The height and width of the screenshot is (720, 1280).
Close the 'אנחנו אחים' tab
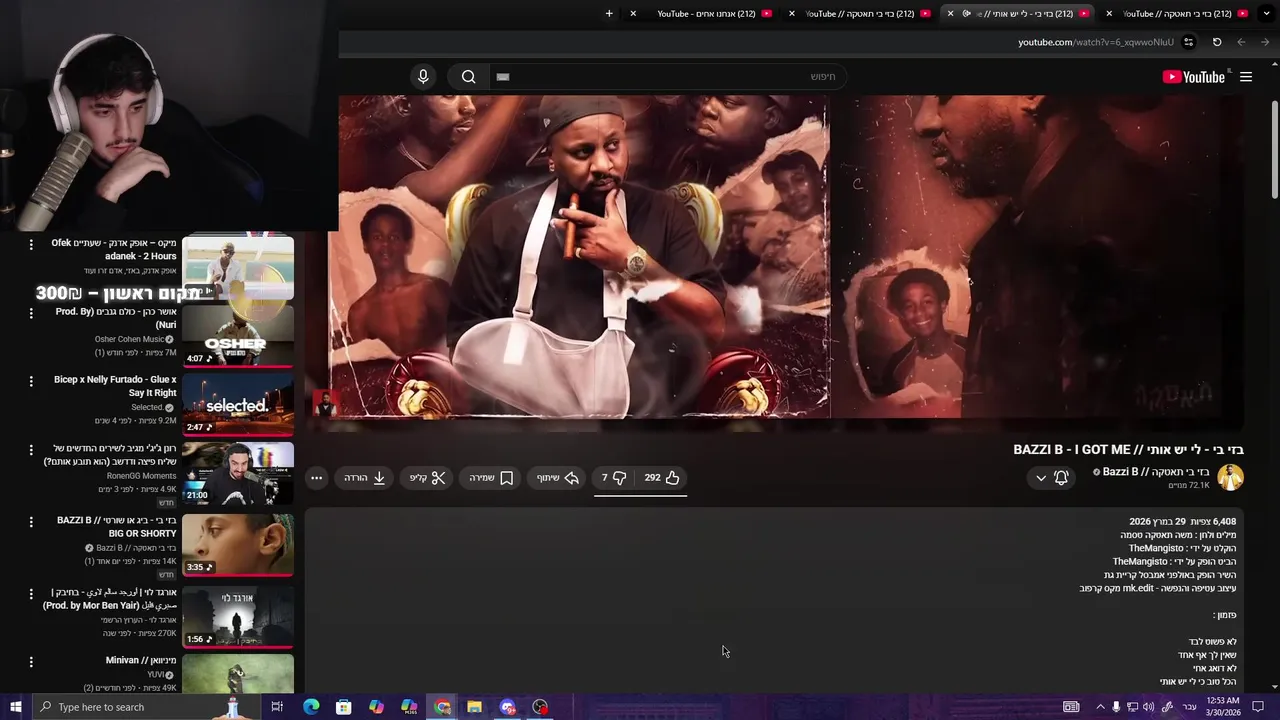point(633,14)
